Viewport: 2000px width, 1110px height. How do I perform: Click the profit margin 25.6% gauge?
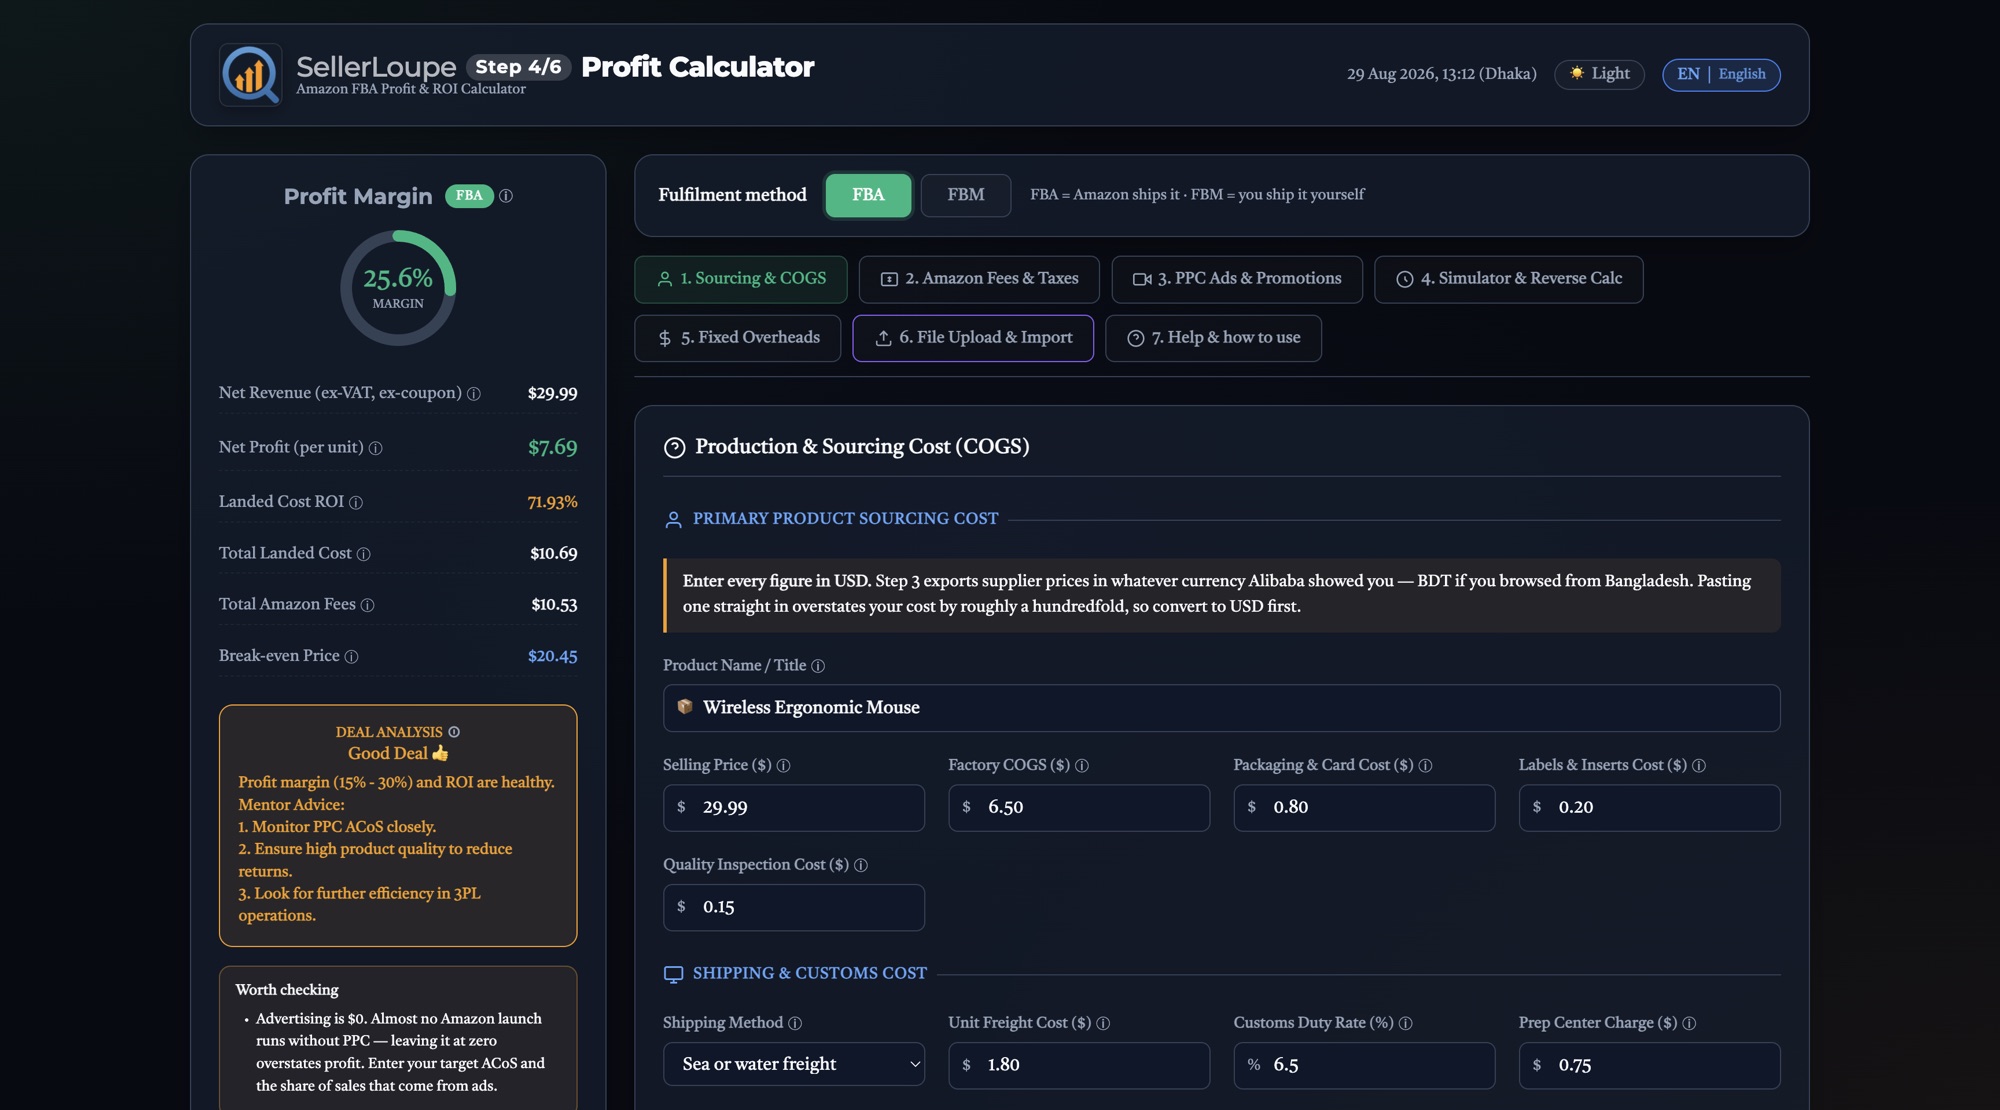click(x=398, y=288)
